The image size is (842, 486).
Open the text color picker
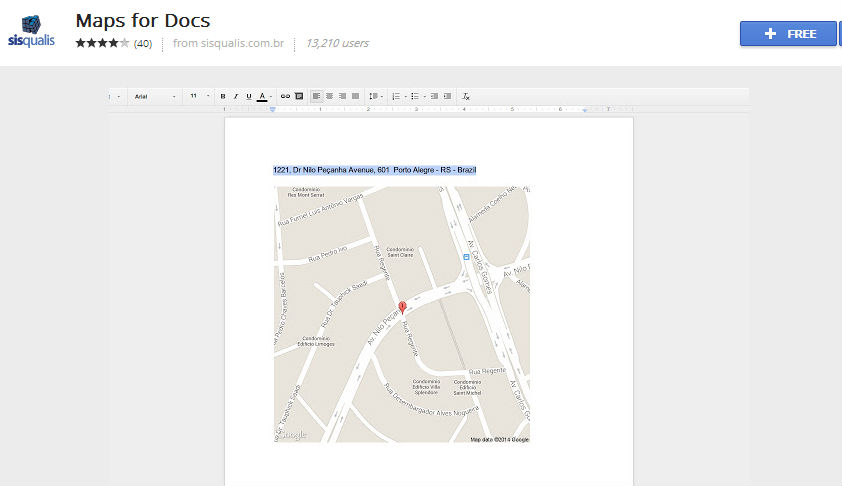pyautogui.click(x=264, y=97)
